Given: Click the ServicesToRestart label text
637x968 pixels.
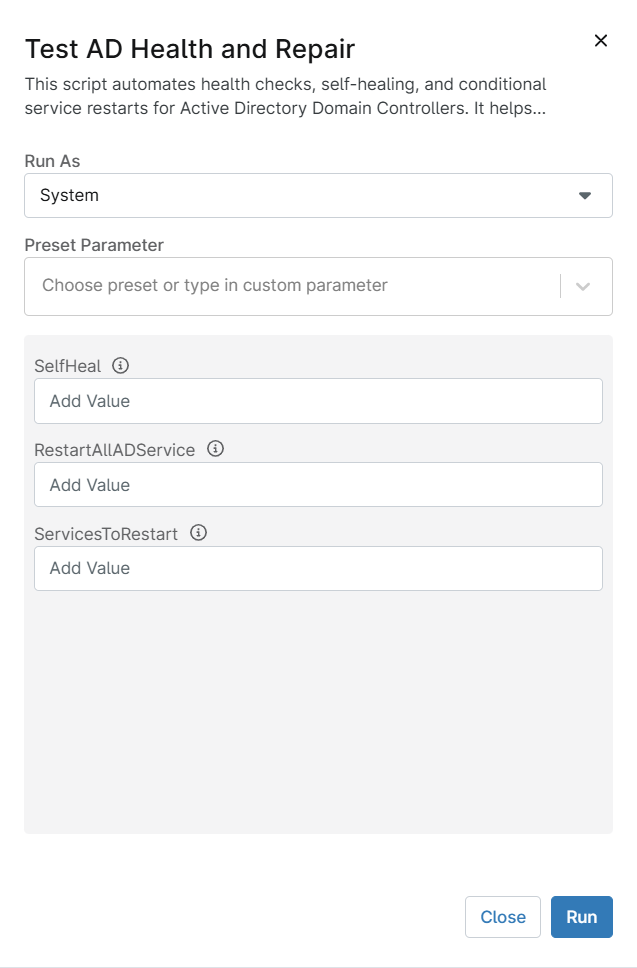Looking at the screenshot, I should [106, 534].
